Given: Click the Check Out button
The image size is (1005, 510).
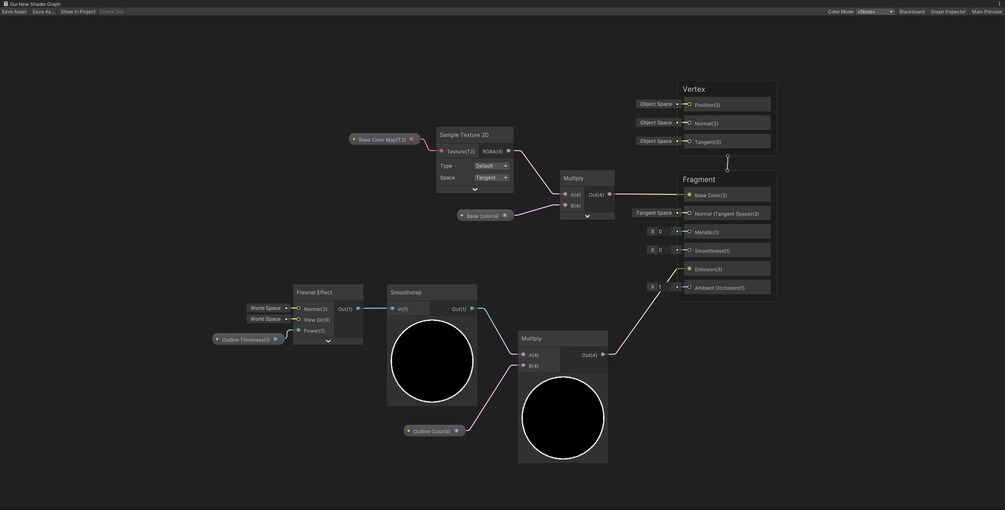Looking at the screenshot, I should (112, 12).
